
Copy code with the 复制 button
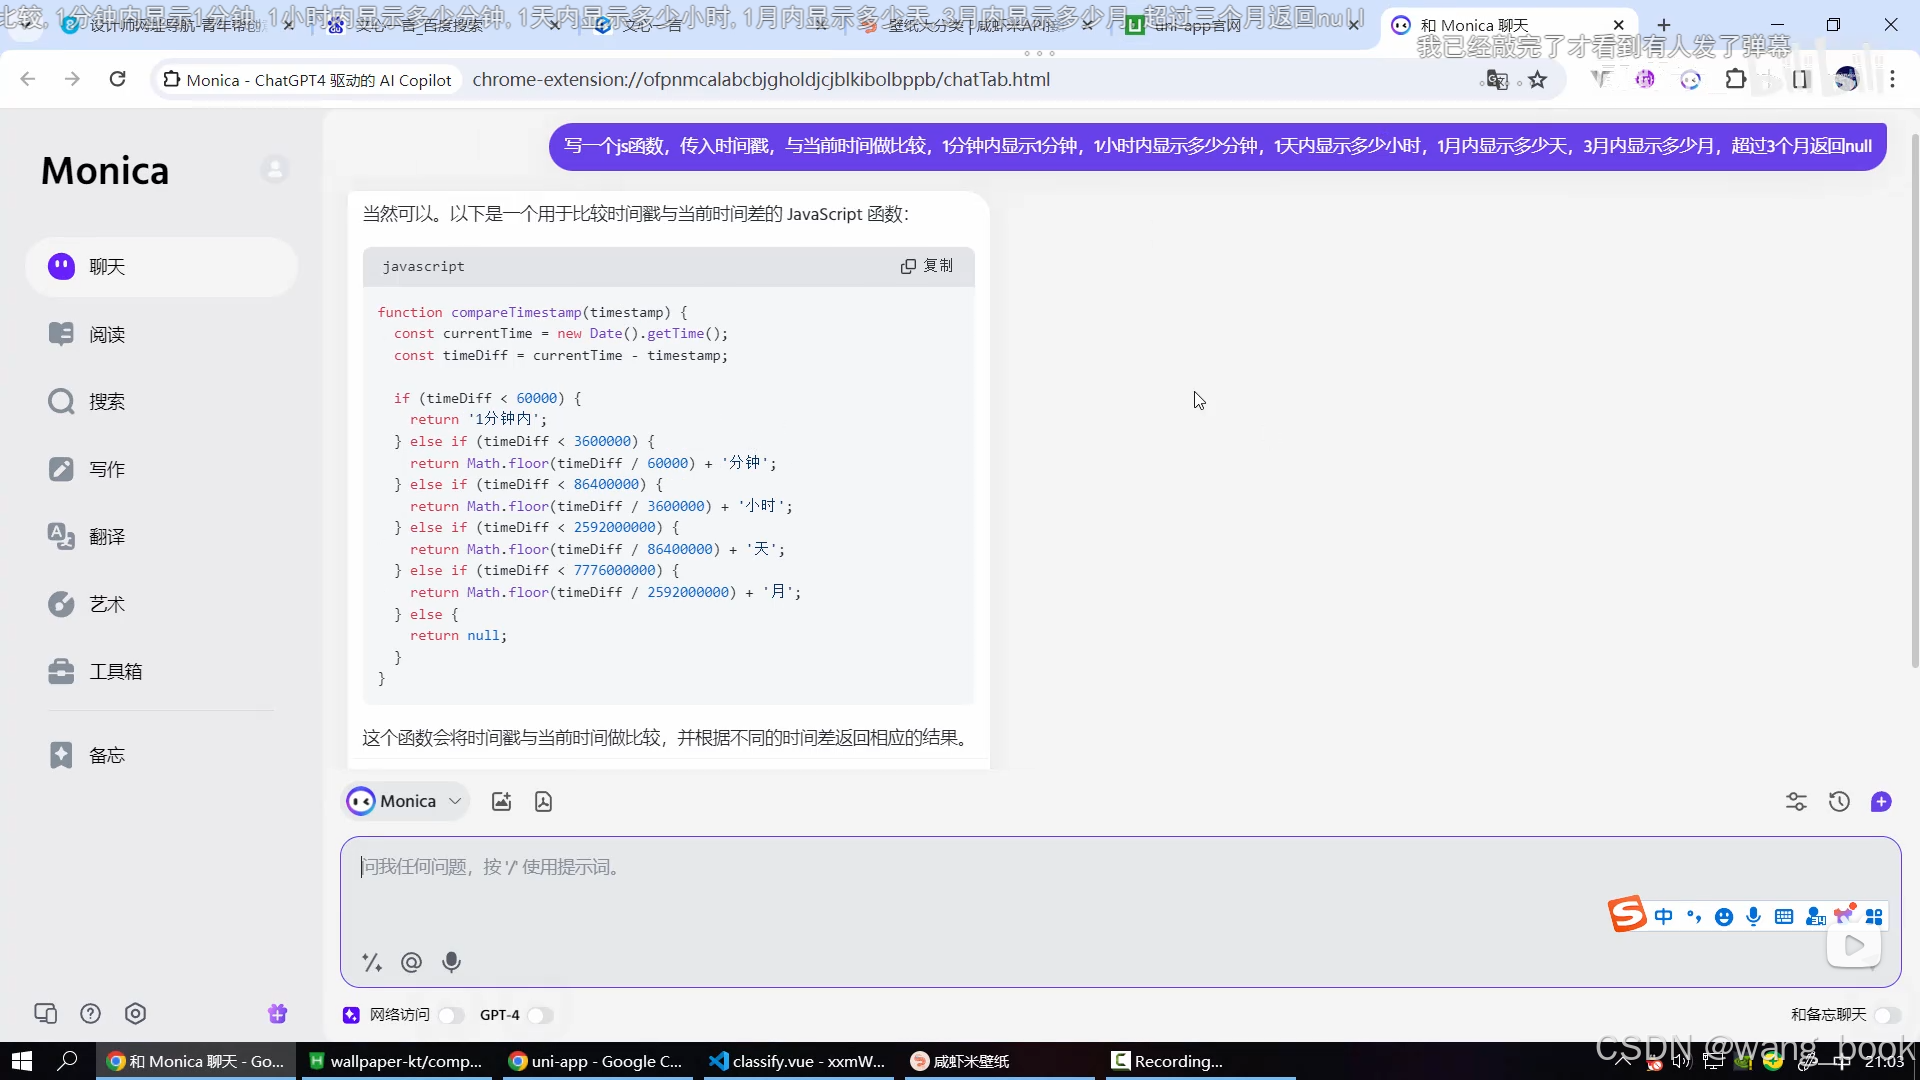tap(927, 266)
